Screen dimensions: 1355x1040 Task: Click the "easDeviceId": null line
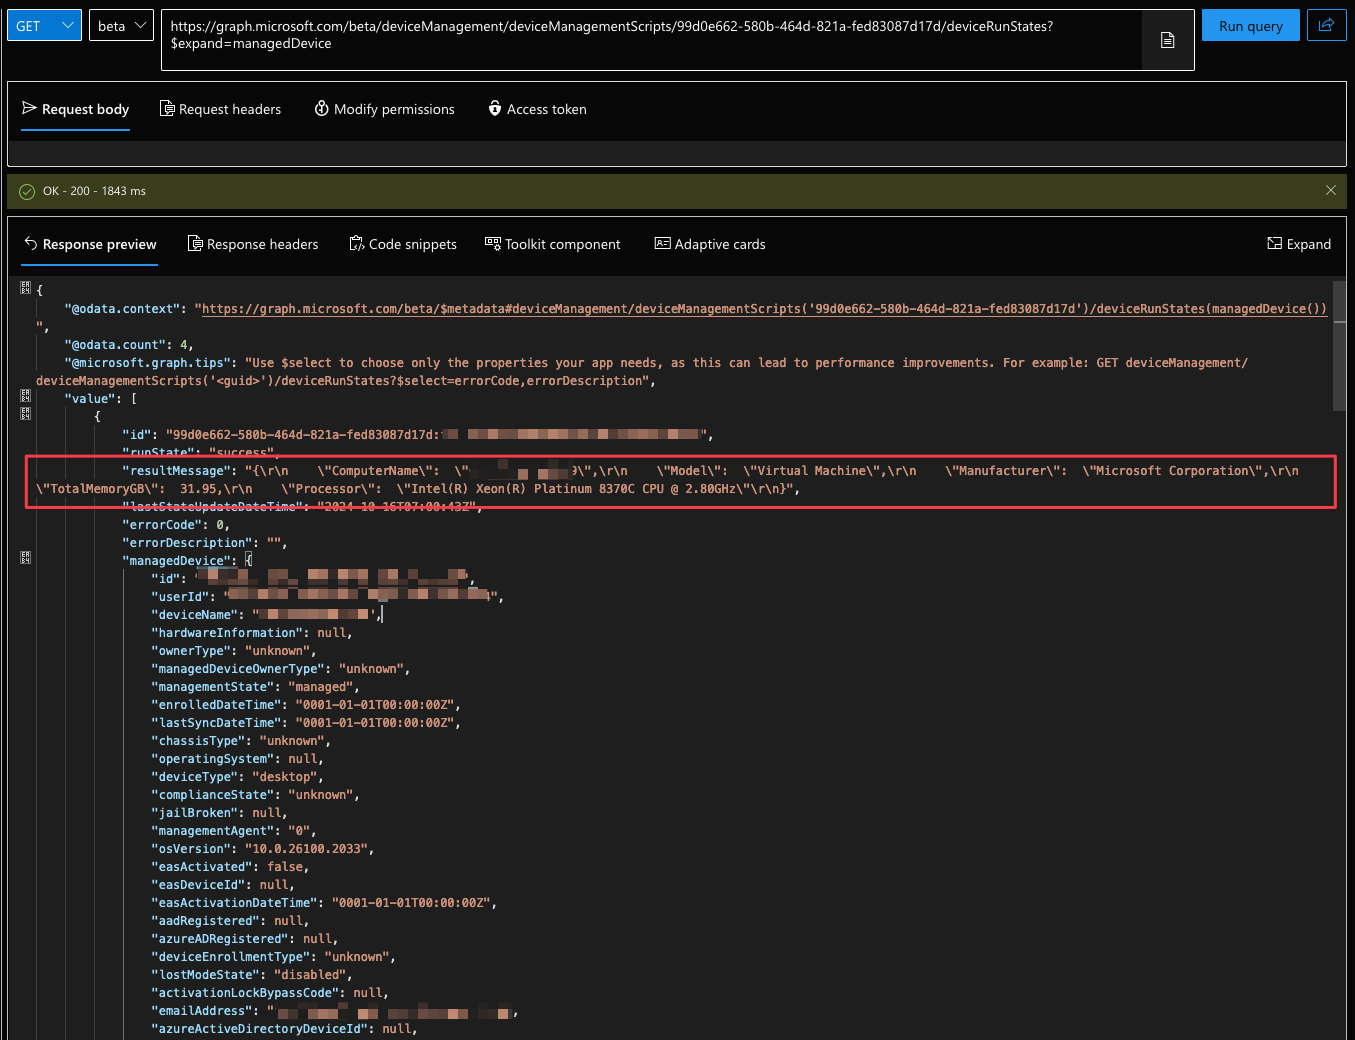point(223,885)
